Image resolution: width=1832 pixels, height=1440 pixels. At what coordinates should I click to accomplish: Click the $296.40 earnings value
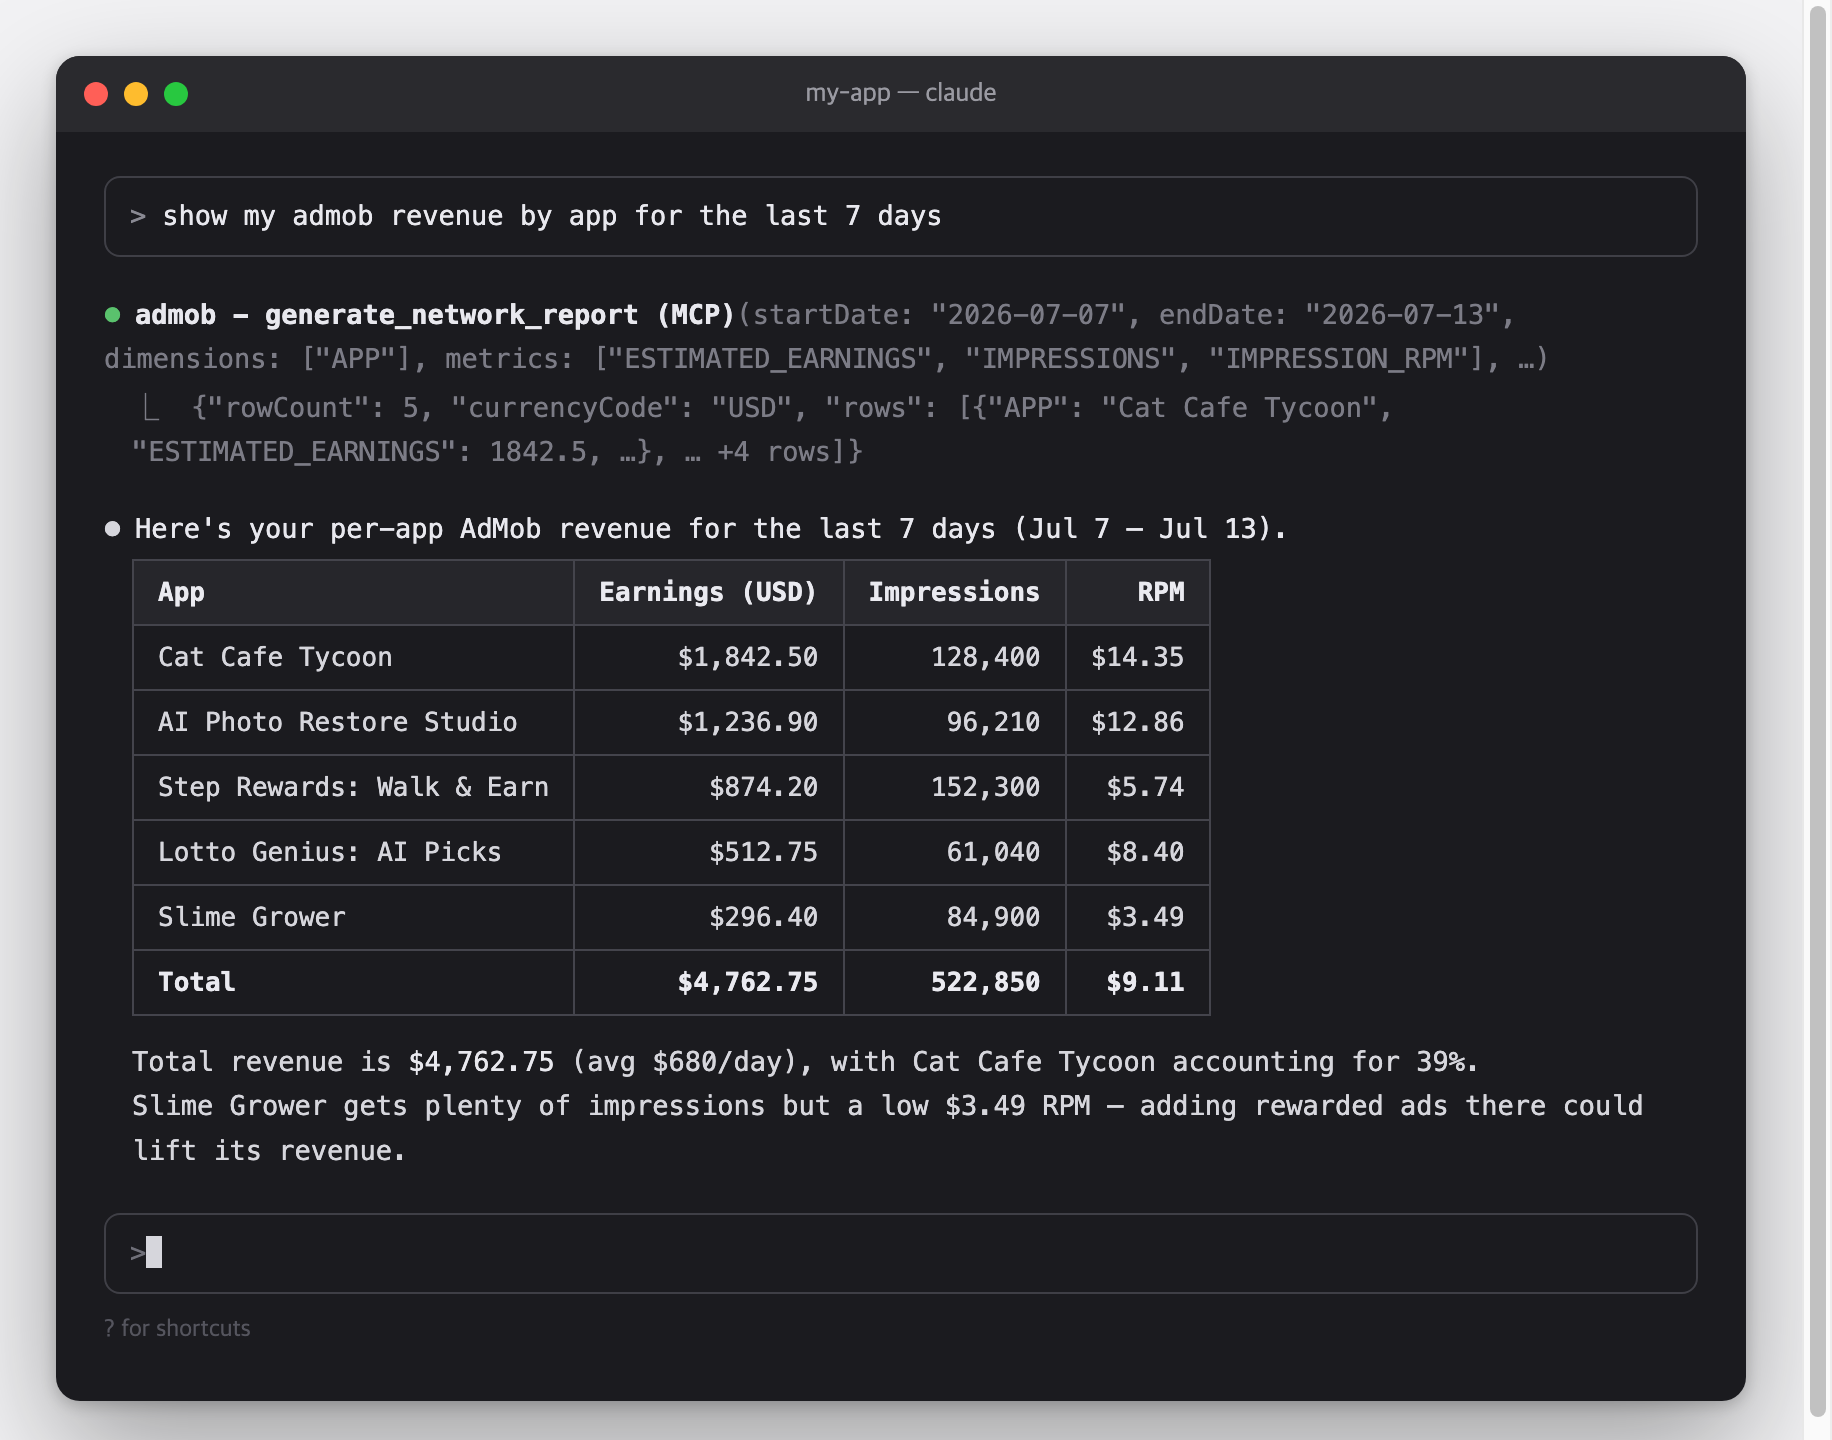tap(763, 917)
